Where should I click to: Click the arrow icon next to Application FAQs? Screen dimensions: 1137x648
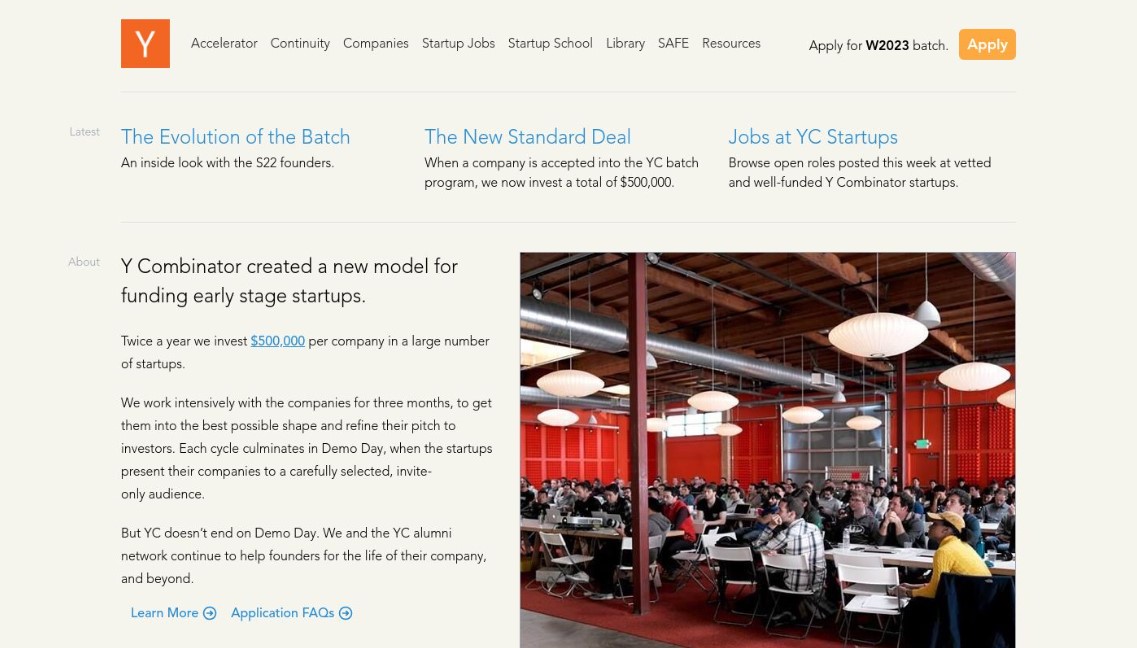345,612
